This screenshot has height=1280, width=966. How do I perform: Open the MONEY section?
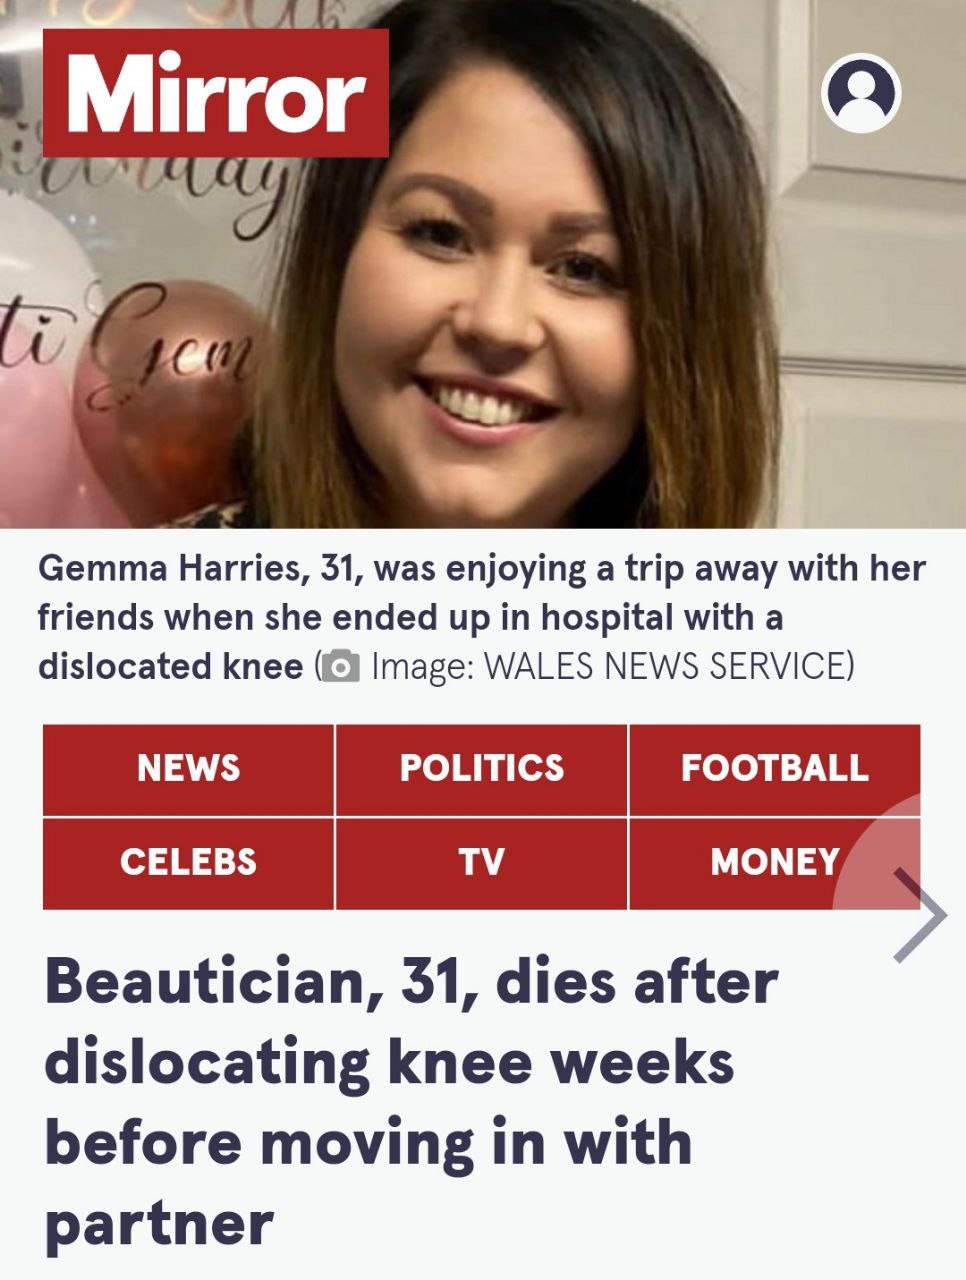[774, 863]
